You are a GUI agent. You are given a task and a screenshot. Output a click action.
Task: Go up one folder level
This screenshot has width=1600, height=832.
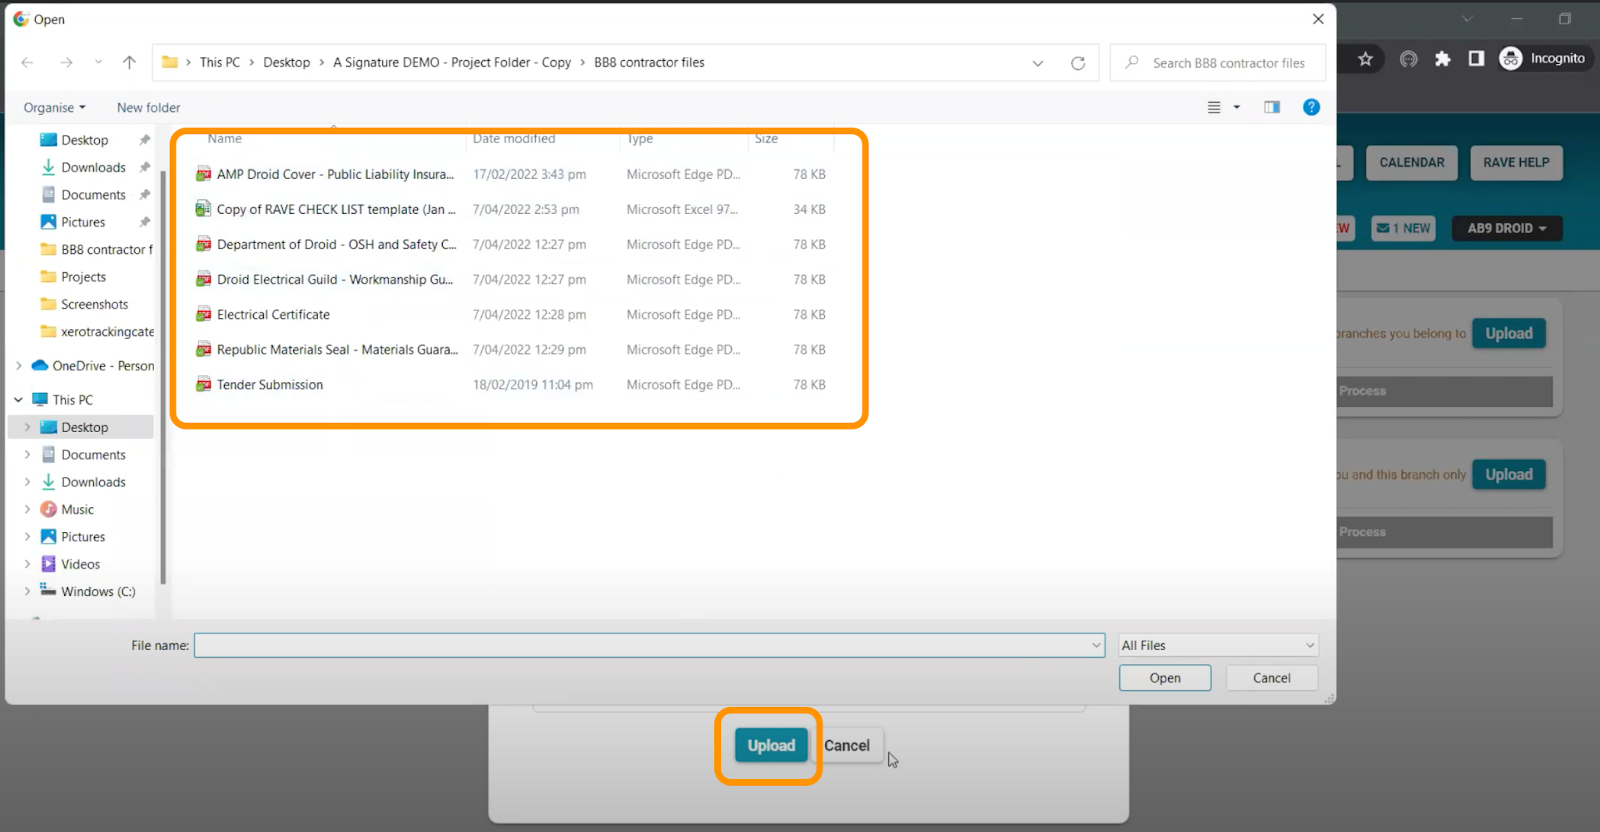click(129, 62)
